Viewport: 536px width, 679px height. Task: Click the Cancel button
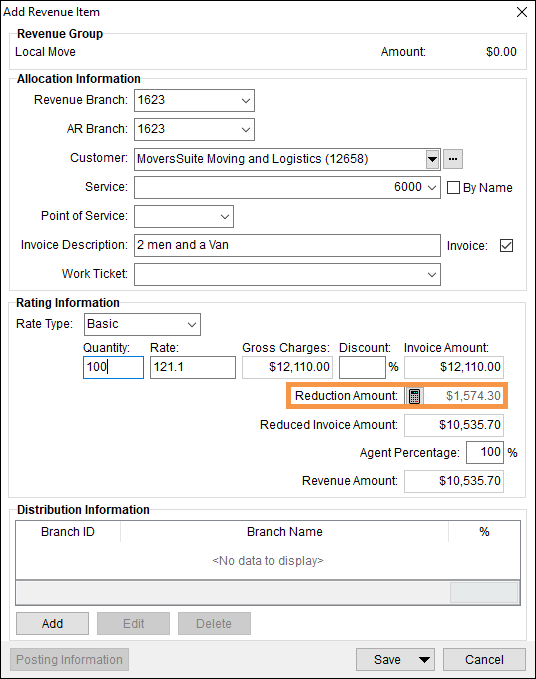coord(484,660)
